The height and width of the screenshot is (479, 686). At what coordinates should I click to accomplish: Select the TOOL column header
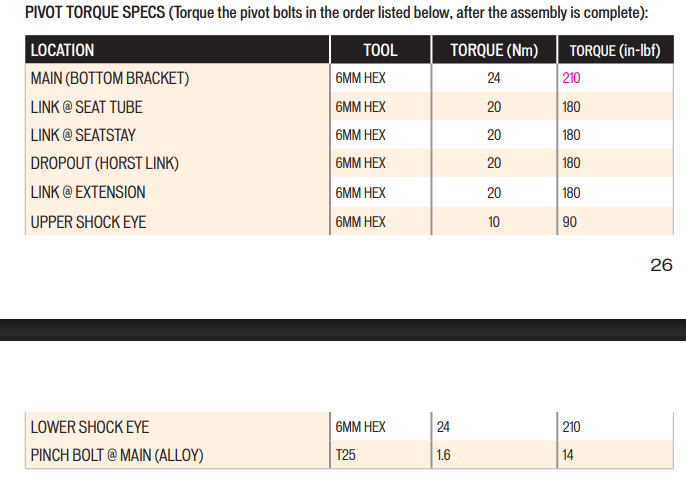point(380,50)
